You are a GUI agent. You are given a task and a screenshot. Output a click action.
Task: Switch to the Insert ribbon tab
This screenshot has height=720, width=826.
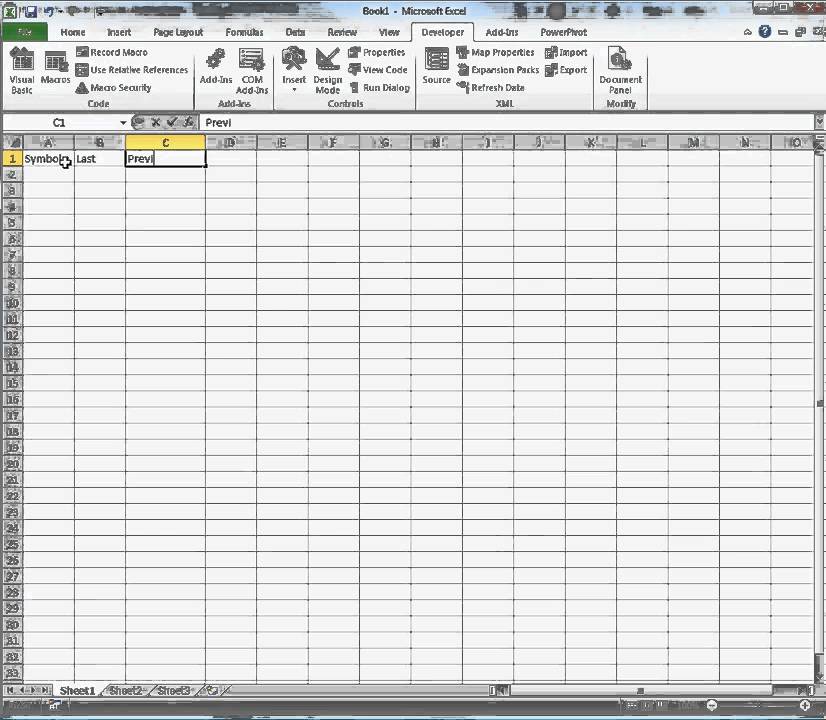(x=119, y=32)
